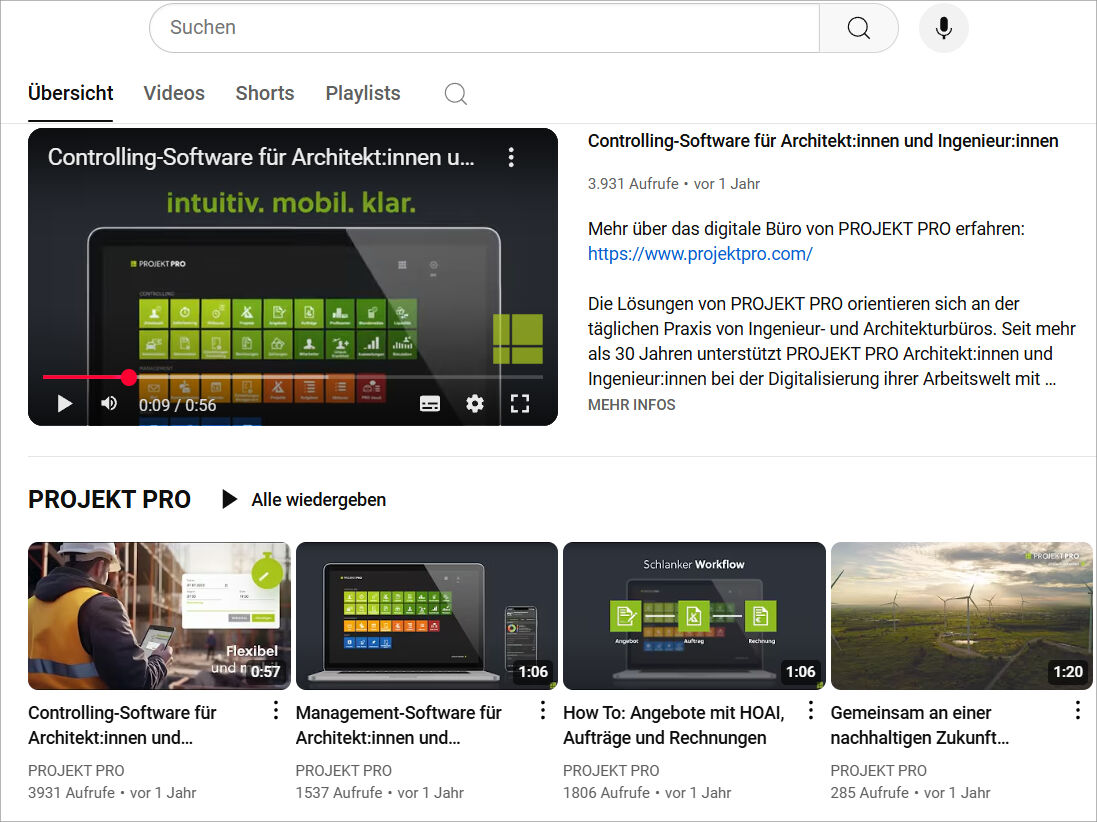Click '3.931 Aufrufe • vor 1 Jahr' text
Image resolution: width=1097 pixels, height=822 pixels.
click(674, 184)
